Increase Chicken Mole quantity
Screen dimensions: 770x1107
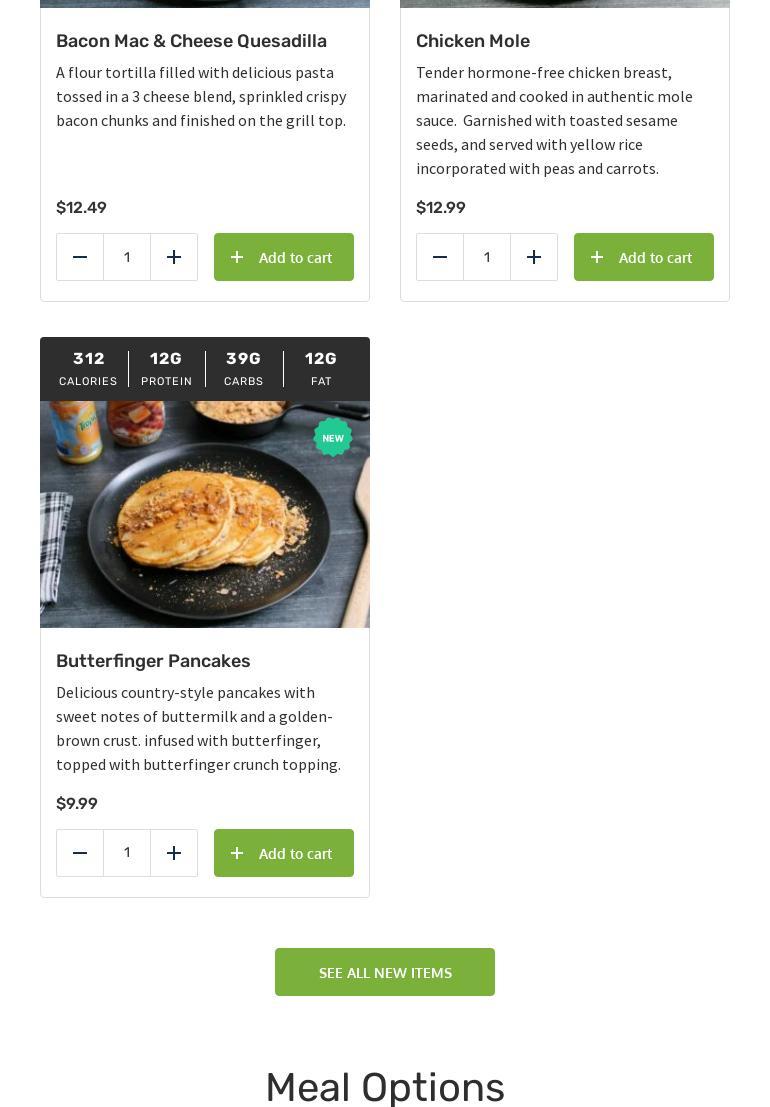click(534, 257)
